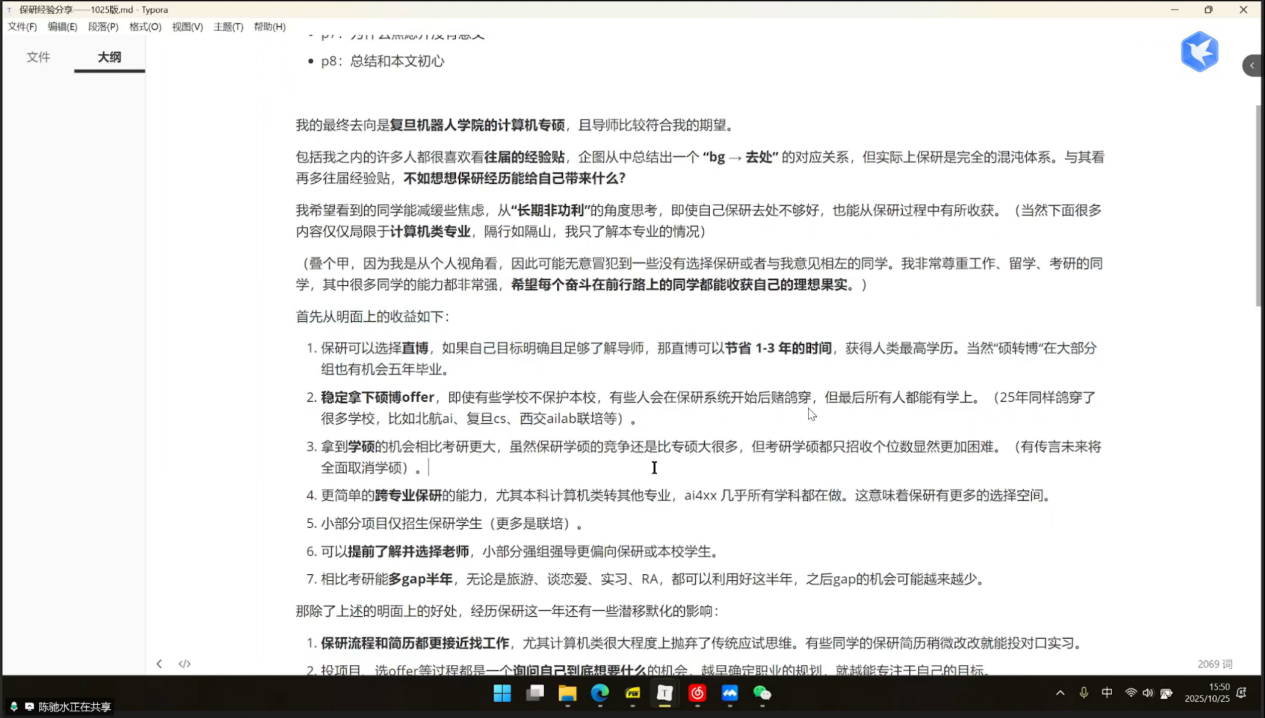1265x718 pixels.
Task: Toggle source code mode icon
Action: click(x=185, y=664)
